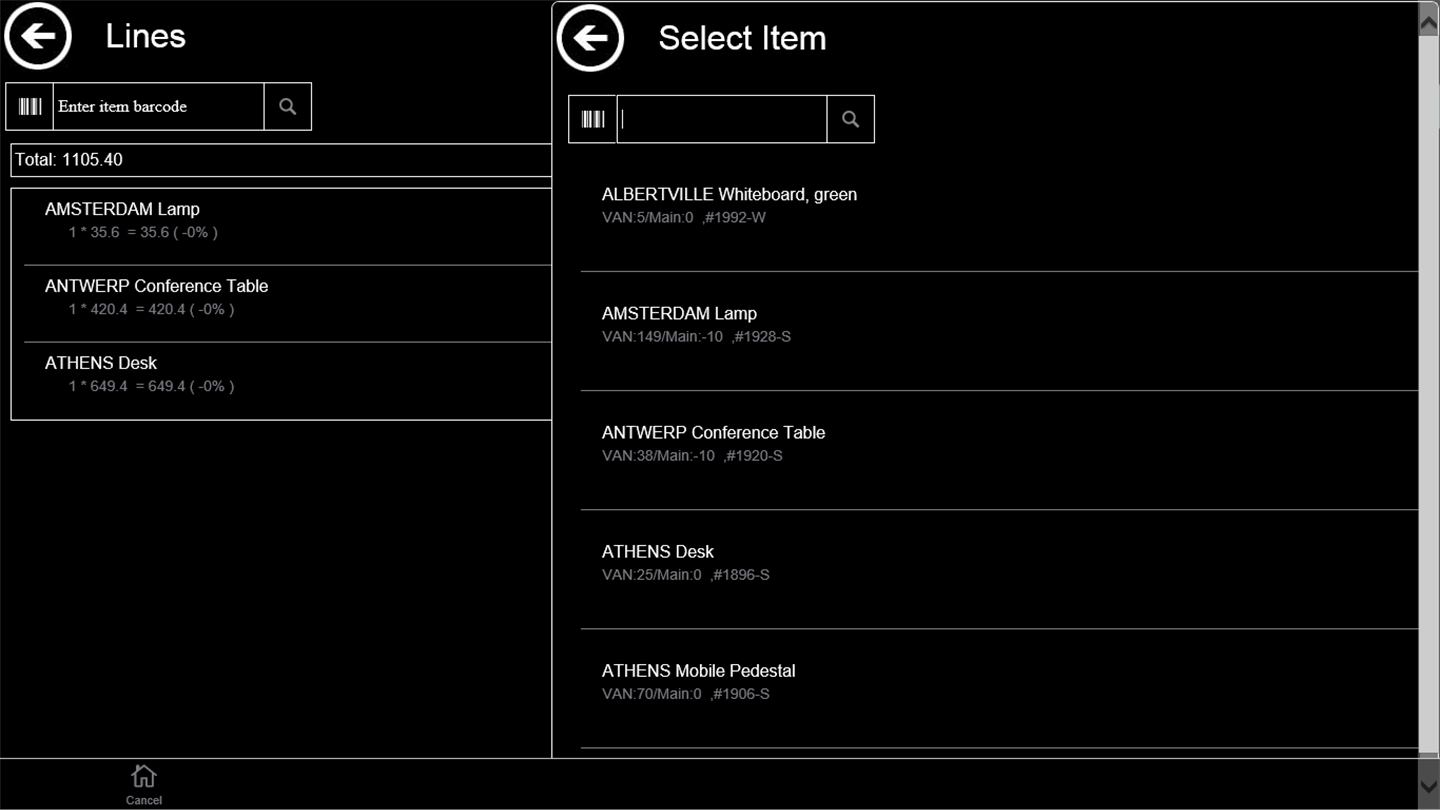The image size is (1440, 810).
Task: Go back from the Lines screen
Action: click(38, 37)
